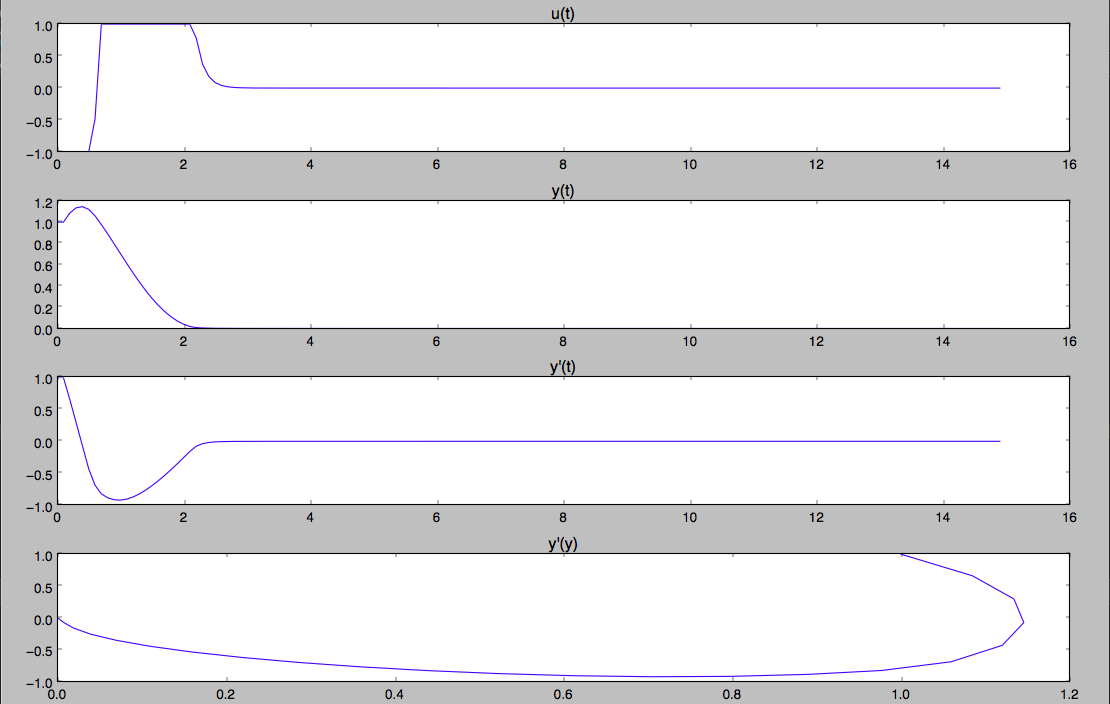This screenshot has height=704, width=1110.
Task: Select the 0.8 y-axis tick of the y(t) plot
Action: 43,246
